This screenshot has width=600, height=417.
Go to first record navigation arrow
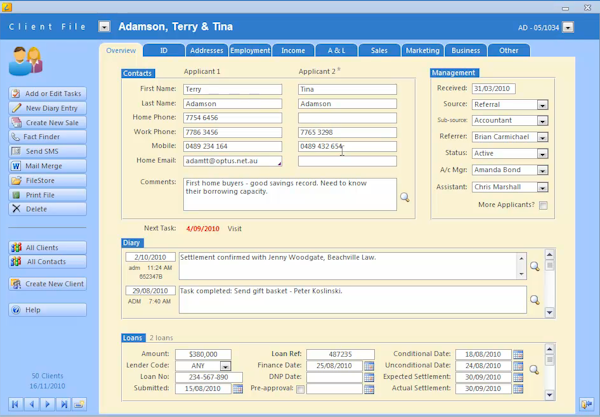click(15, 404)
